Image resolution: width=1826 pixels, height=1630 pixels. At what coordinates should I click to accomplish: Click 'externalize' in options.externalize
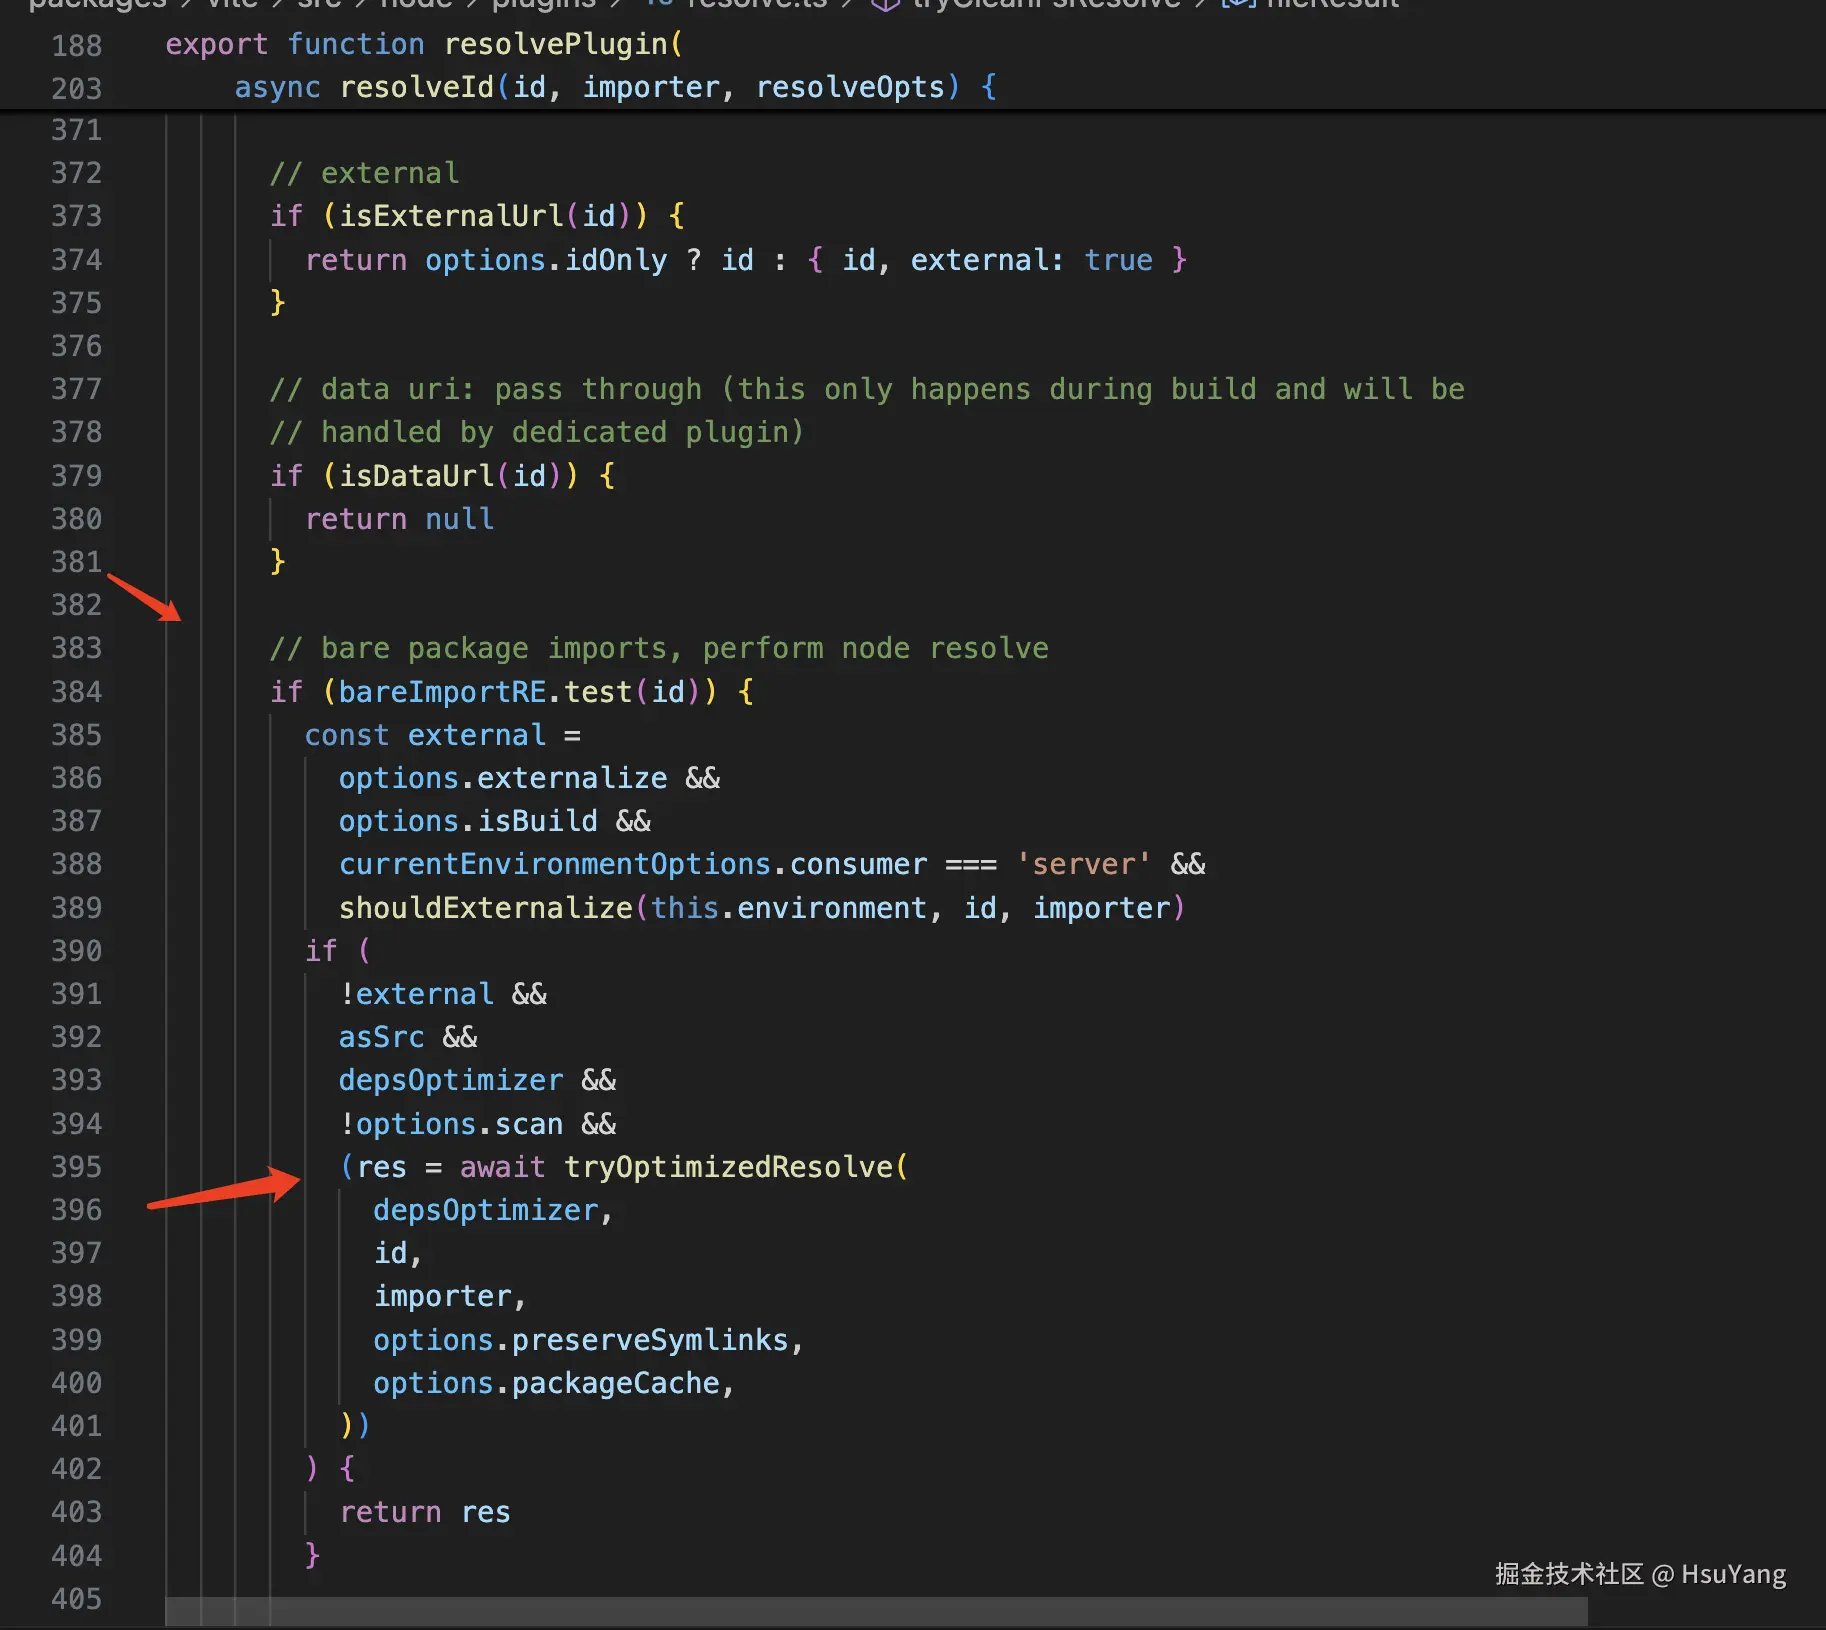[573, 778]
